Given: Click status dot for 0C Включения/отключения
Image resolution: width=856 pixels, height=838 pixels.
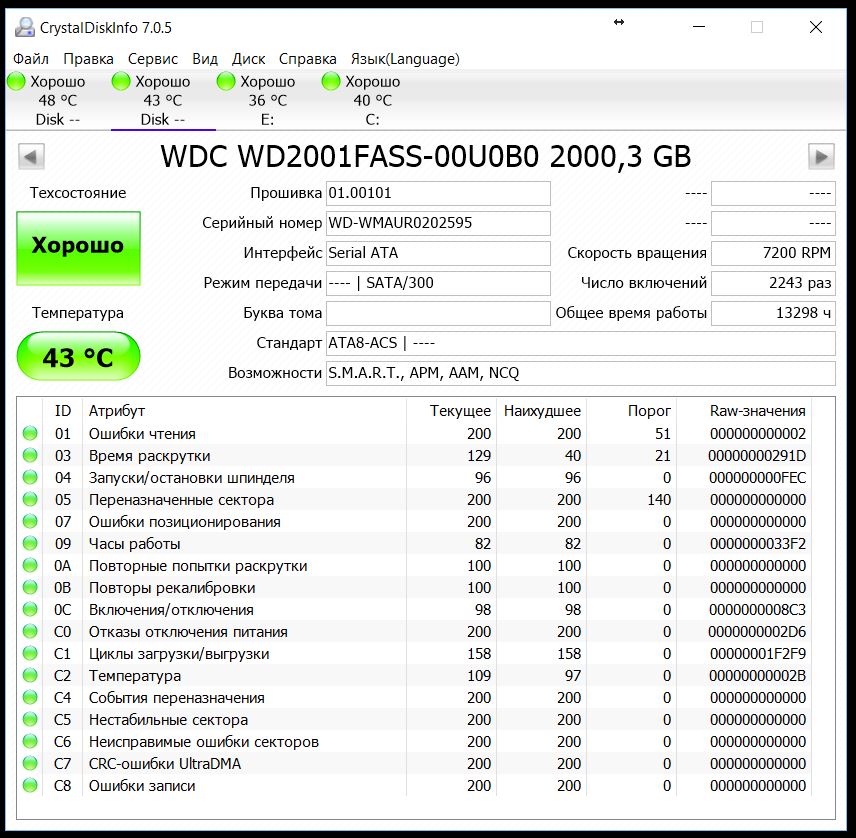Looking at the screenshot, I should tap(30, 609).
